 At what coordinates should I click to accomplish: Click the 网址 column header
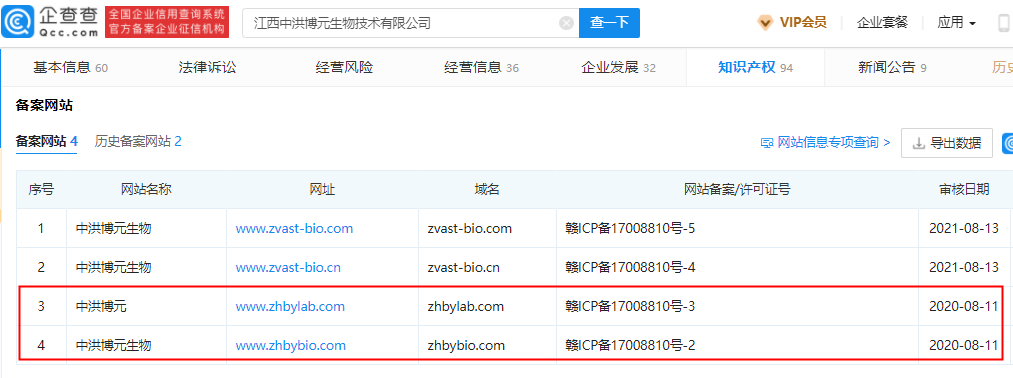tap(322, 189)
